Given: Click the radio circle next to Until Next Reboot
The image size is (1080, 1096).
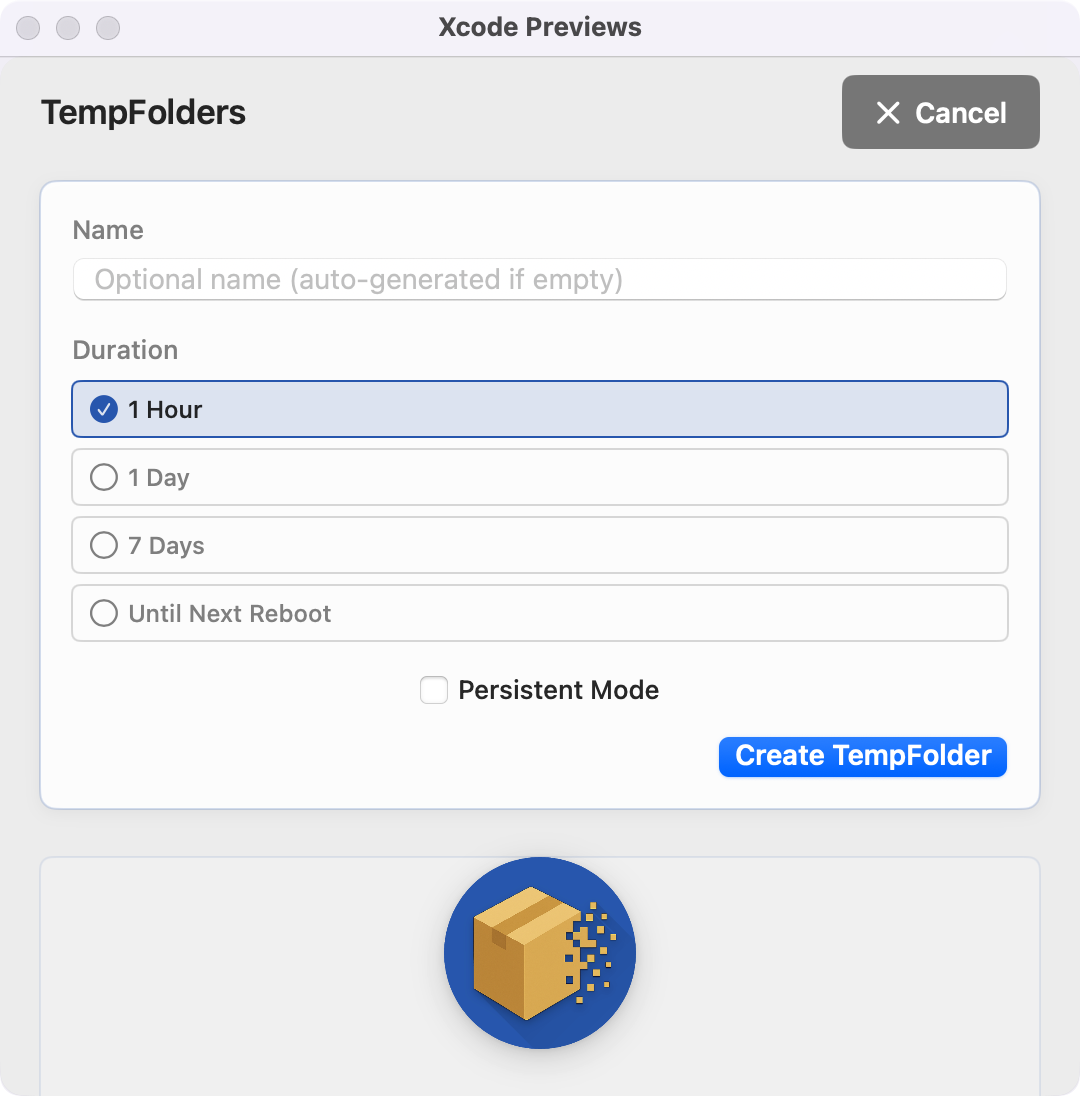Looking at the screenshot, I should pos(103,613).
